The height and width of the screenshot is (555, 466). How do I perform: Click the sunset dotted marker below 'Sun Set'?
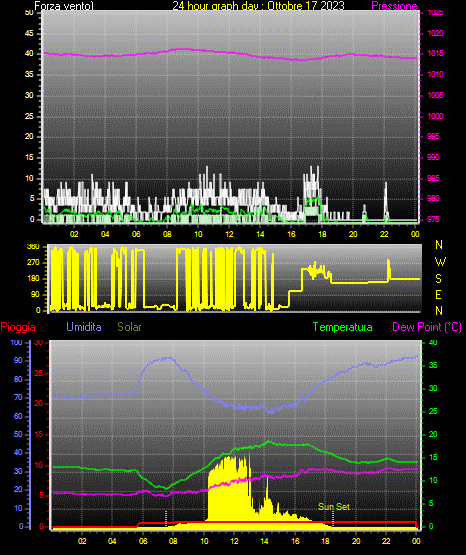(333, 519)
